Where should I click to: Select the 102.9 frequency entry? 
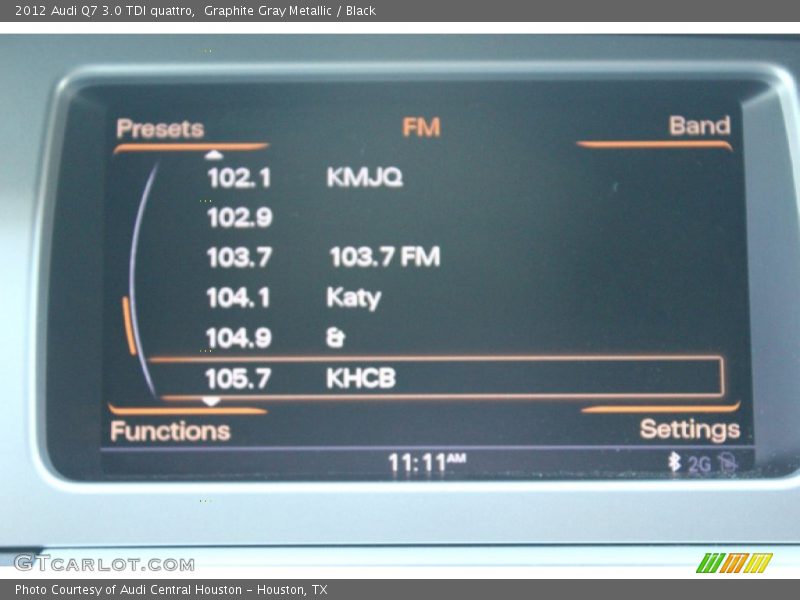pyautogui.click(x=240, y=217)
